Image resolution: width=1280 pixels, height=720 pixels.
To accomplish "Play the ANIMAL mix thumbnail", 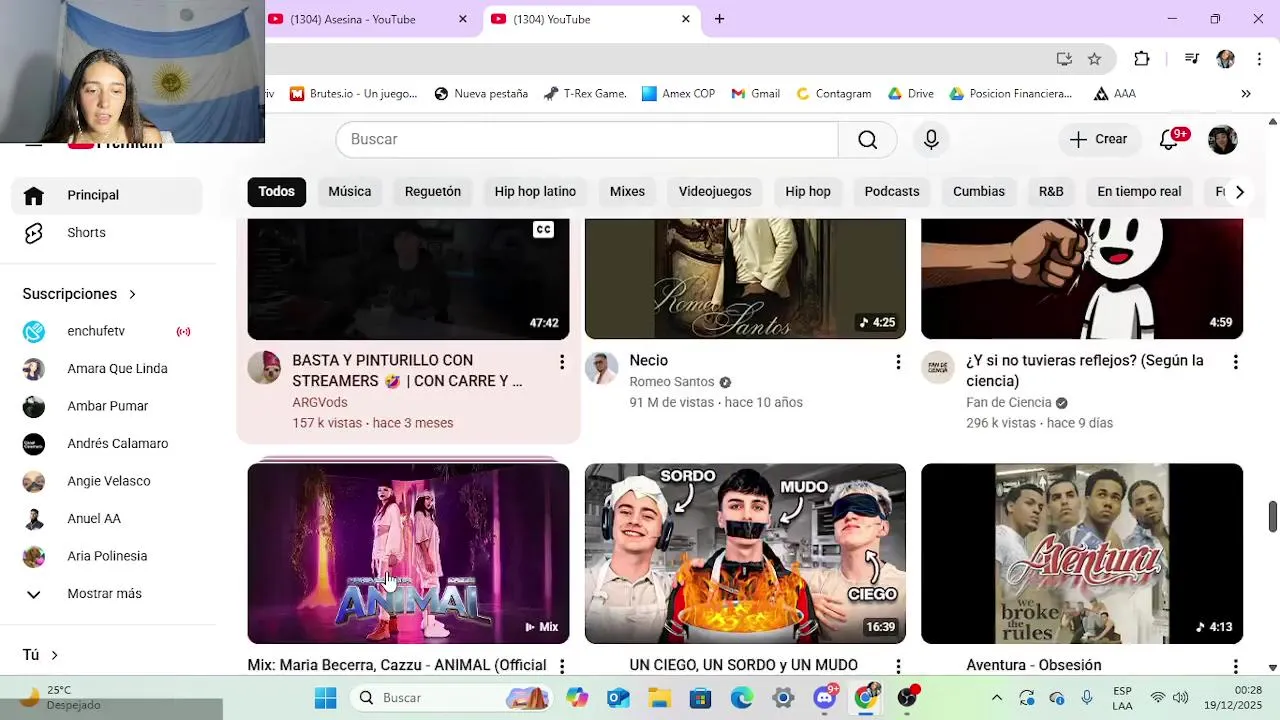I will (x=408, y=553).
